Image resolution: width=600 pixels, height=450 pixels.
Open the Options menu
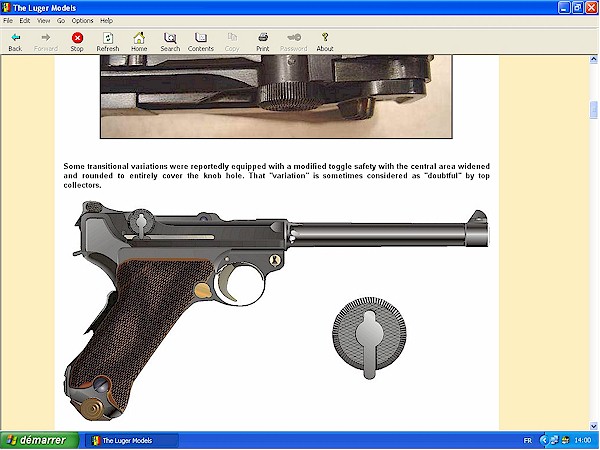pos(82,21)
